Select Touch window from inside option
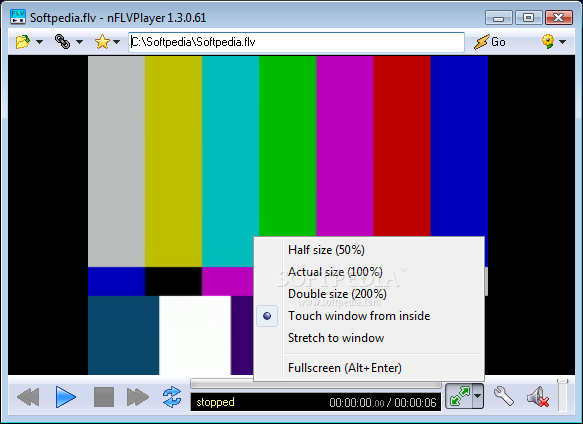 pyautogui.click(x=369, y=316)
